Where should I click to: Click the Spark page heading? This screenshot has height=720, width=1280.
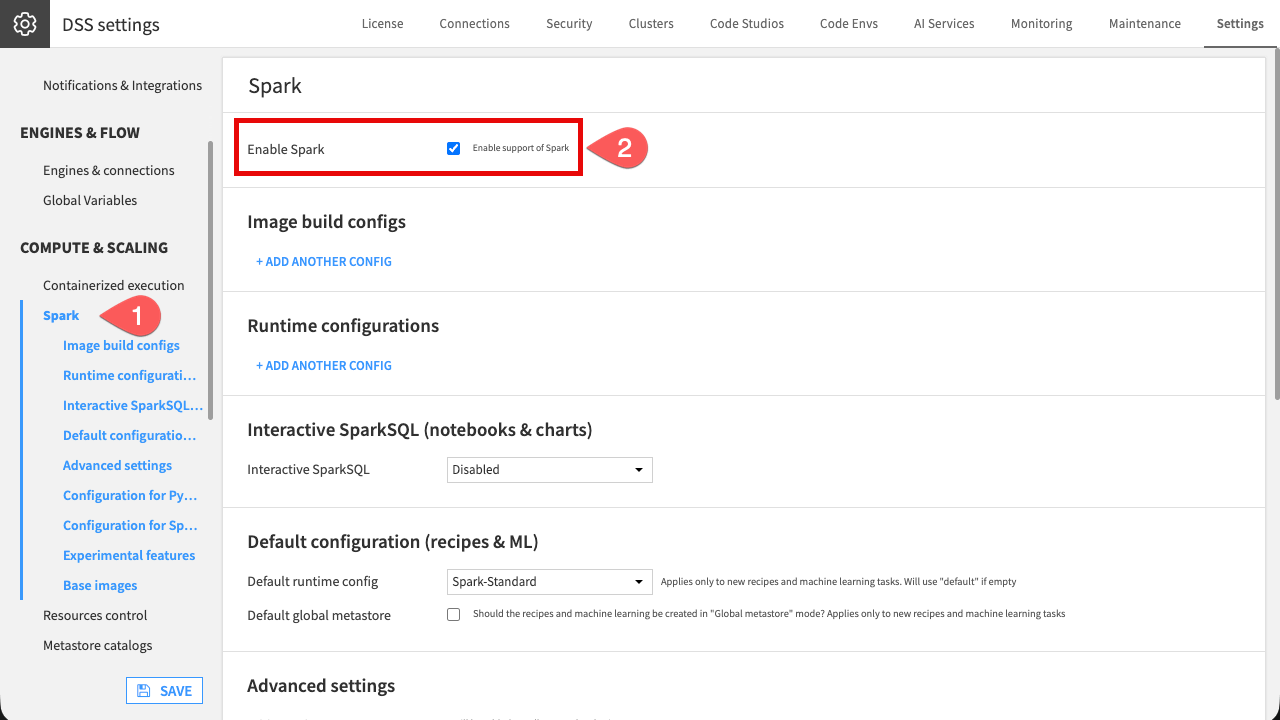click(x=275, y=85)
